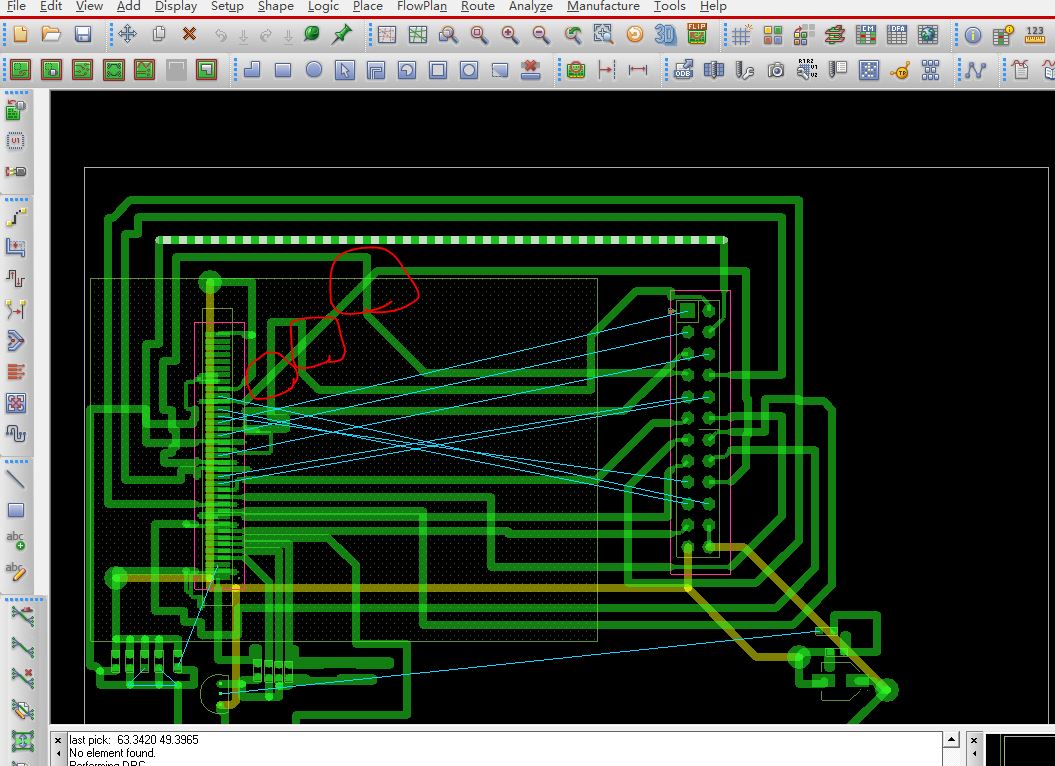Click the globe spreadsheet icon
1055x766 pixels.
click(x=928, y=35)
